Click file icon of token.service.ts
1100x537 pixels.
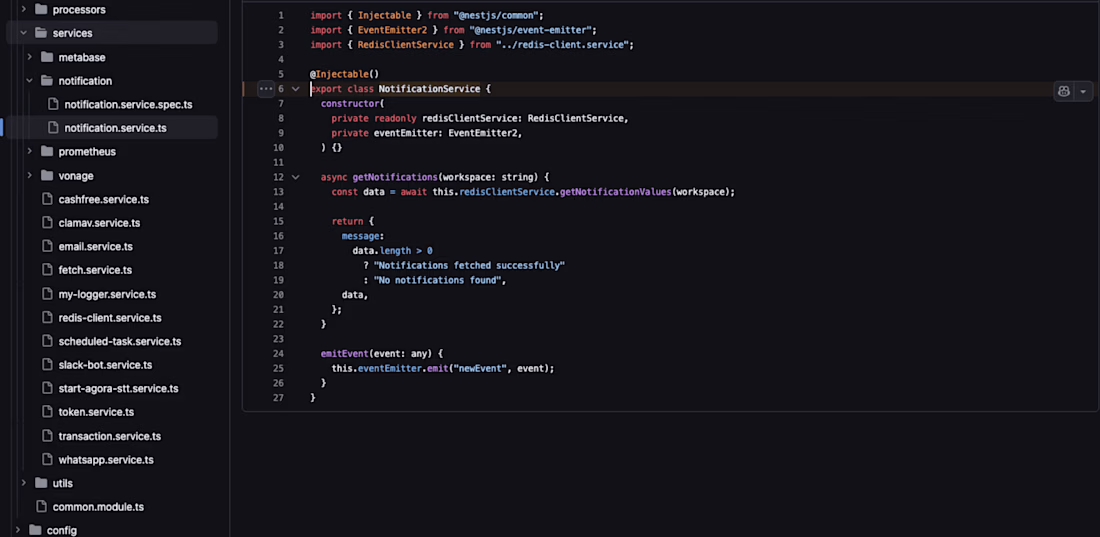coord(47,412)
